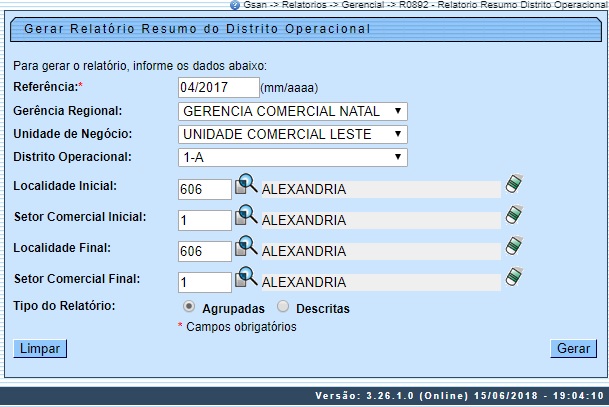Image resolution: width=609 pixels, height=407 pixels.
Task: Select the Agrupadas report type
Action: pyautogui.click(x=189, y=308)
